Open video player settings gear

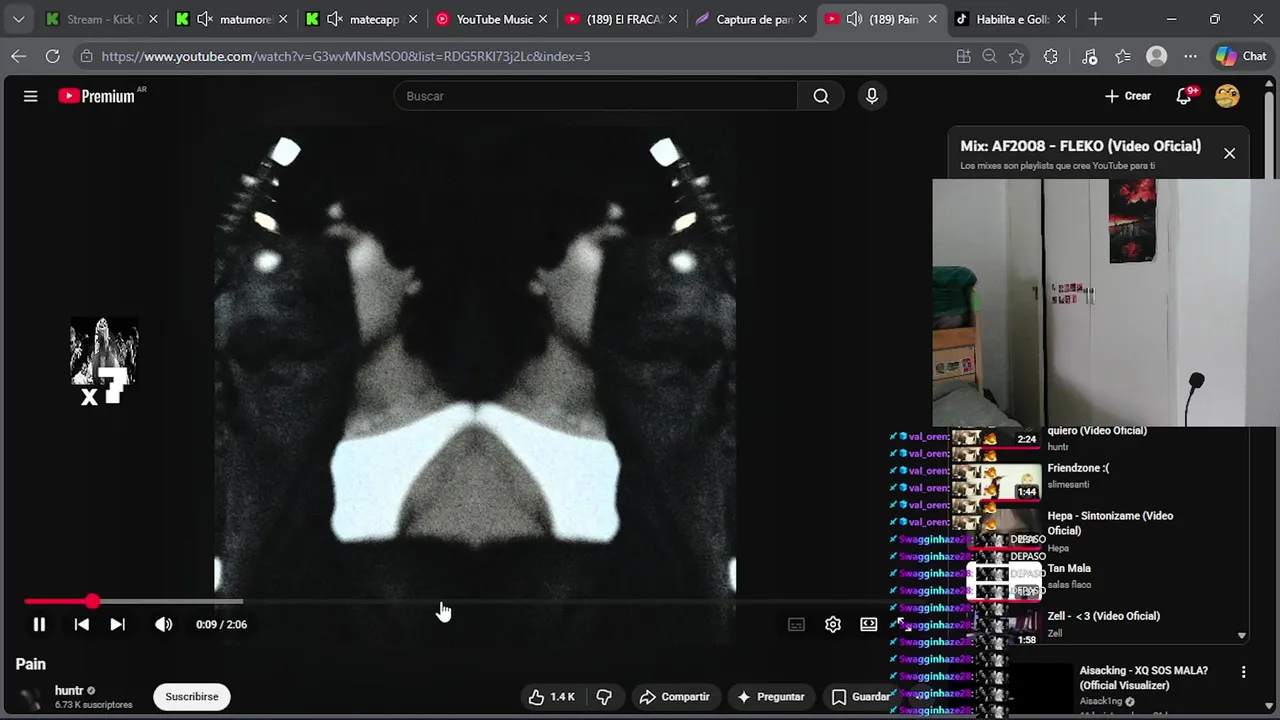832,624
